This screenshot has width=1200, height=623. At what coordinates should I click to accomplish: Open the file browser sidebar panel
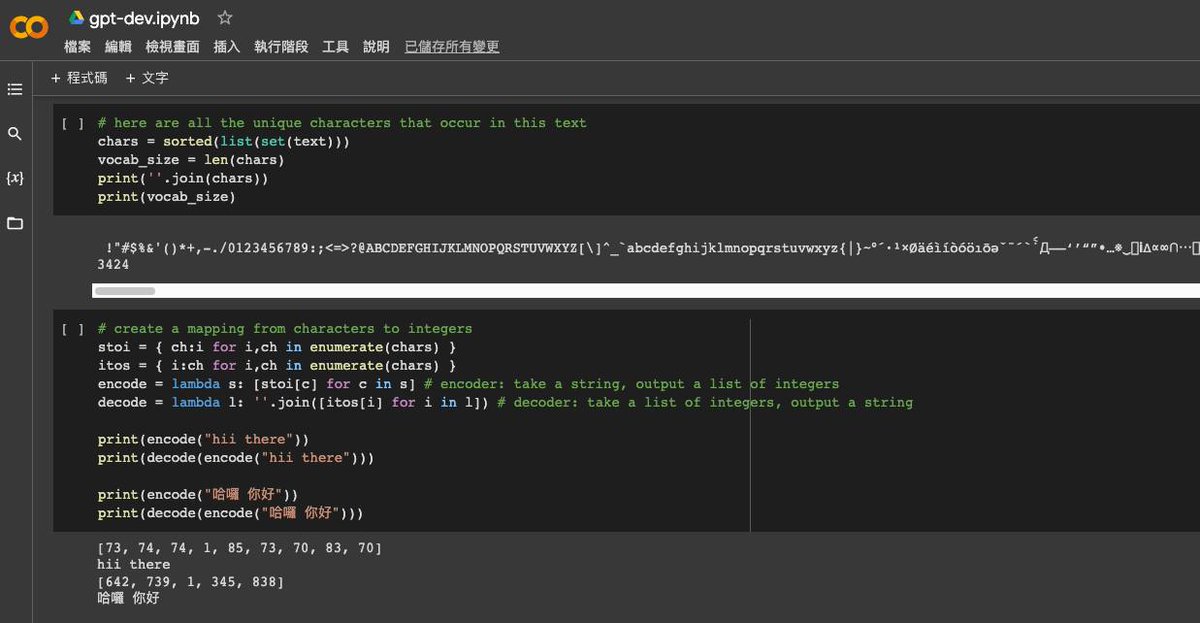pyautogui.click(x=15, y=224)
